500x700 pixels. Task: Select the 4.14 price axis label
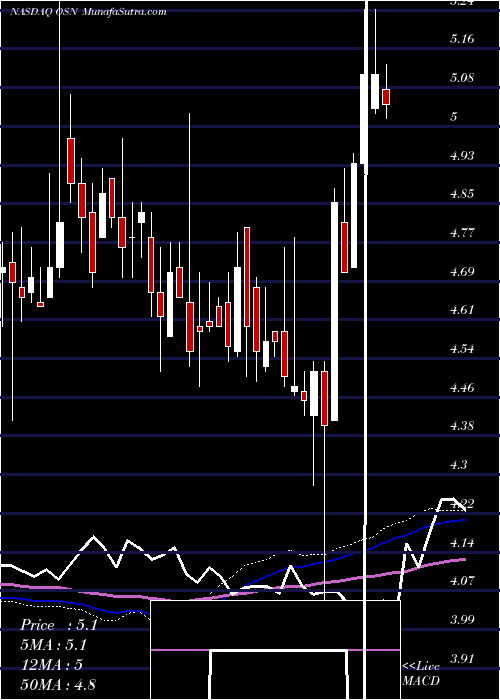(x=462, y=542)
